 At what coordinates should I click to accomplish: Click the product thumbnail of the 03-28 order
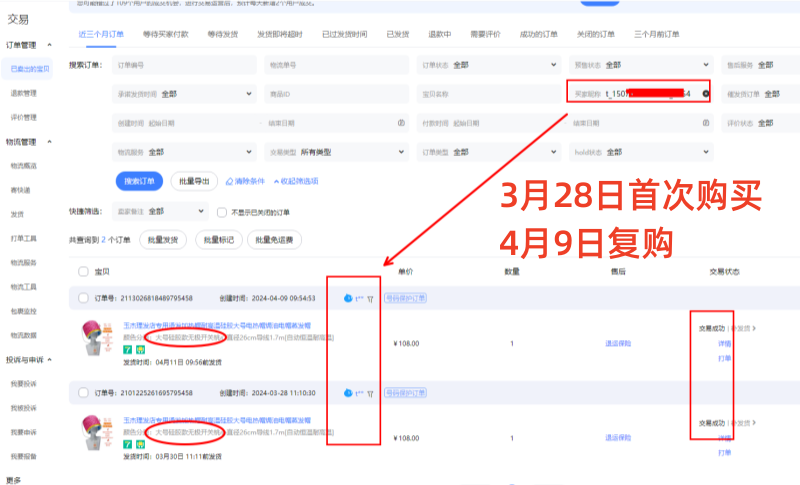(97, 432)
